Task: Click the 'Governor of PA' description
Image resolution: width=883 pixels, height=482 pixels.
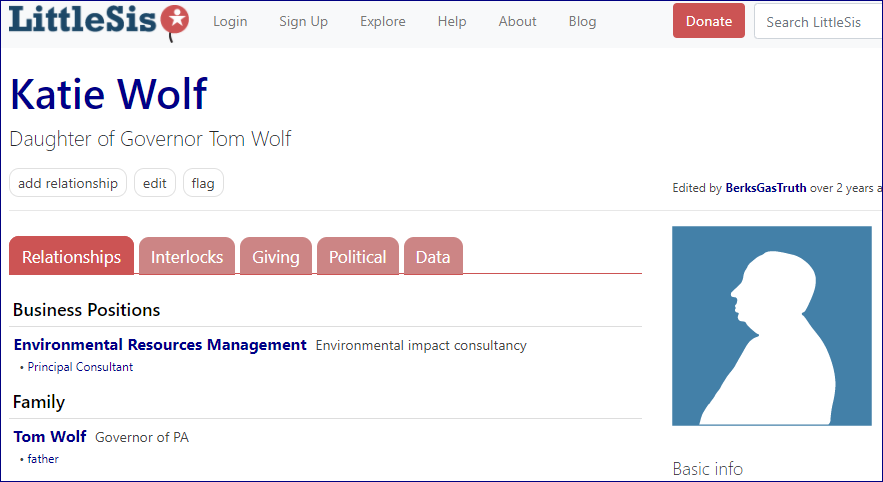Action: click(142, 438)
